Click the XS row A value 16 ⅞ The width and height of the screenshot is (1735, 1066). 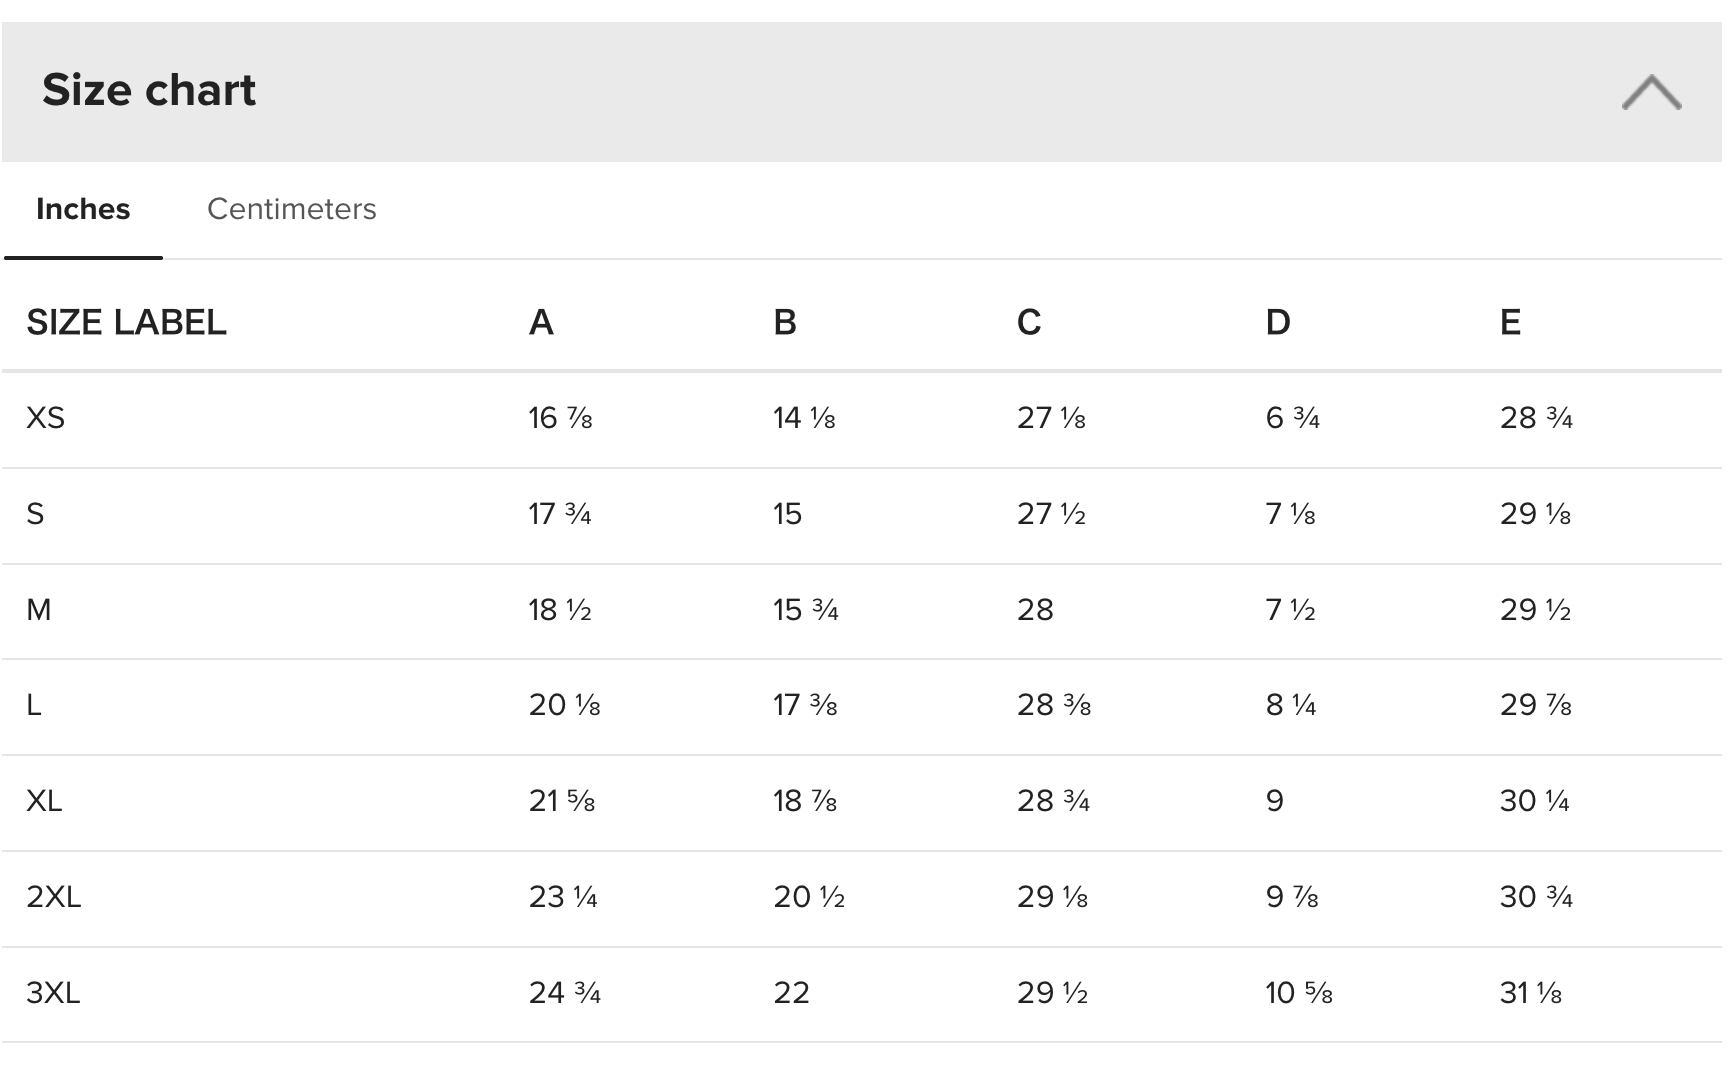pyautogui.click(x=560, y=418)
